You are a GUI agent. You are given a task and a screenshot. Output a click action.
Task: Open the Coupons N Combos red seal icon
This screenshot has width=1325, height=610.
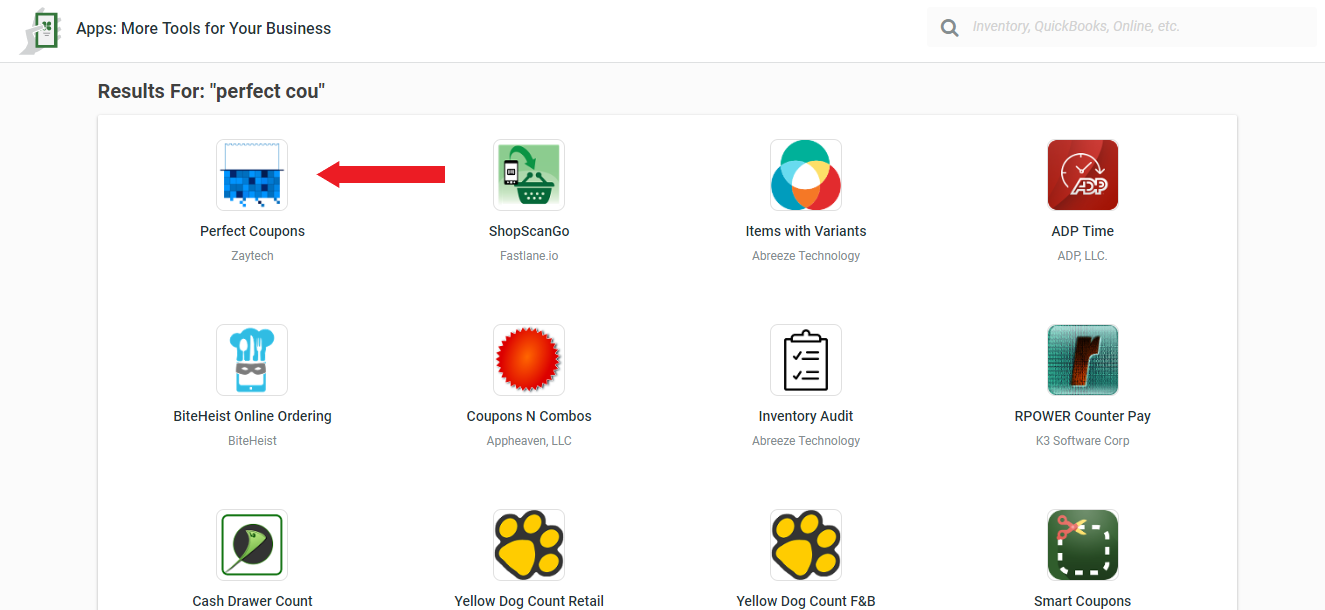tap(529, 360)
